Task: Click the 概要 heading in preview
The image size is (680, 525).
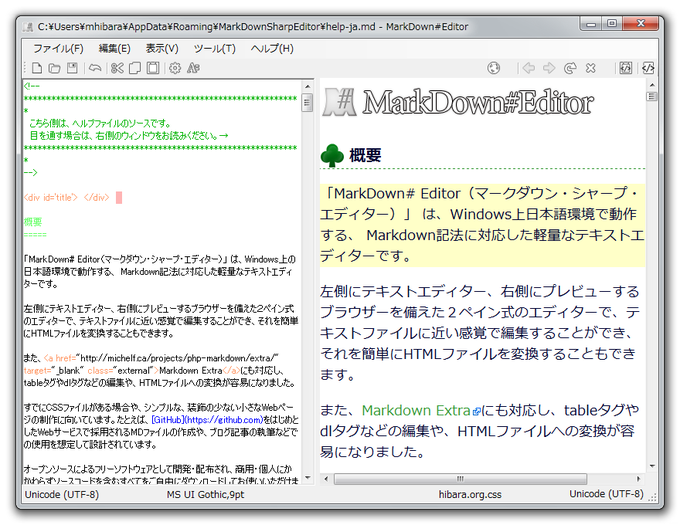Action: click(366, 155)
